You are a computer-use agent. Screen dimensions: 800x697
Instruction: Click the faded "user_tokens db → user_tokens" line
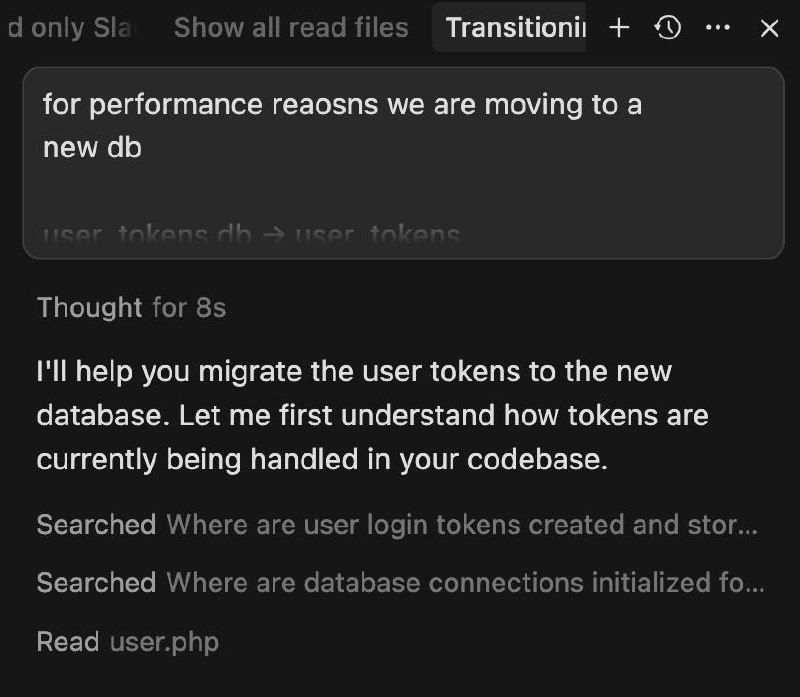pos(251,236)
